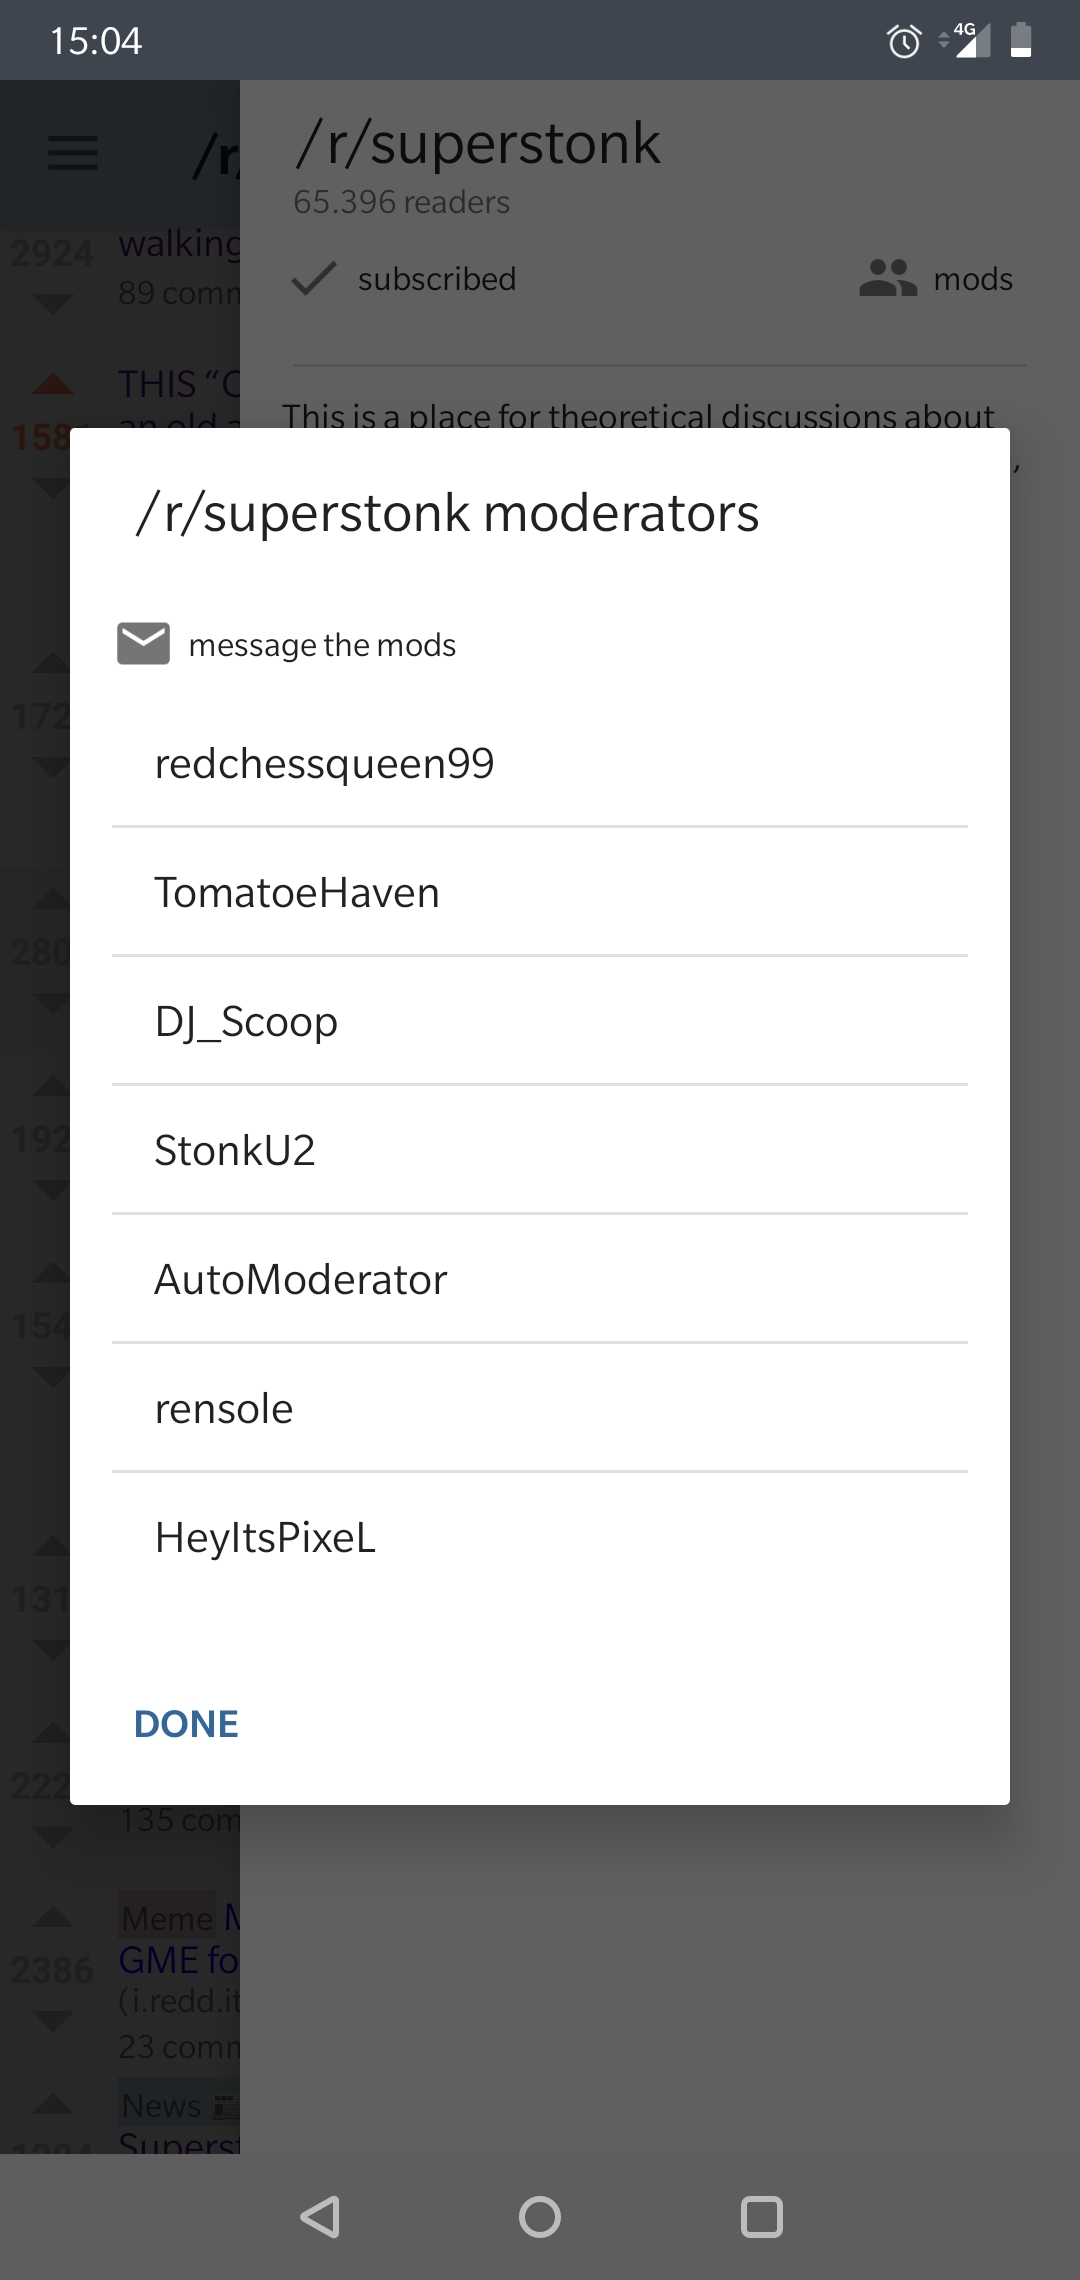The width and height of the screenshot is (1080, 2280).
Task: Select moderator StonkU2
Action: (x=235, y=1150)
